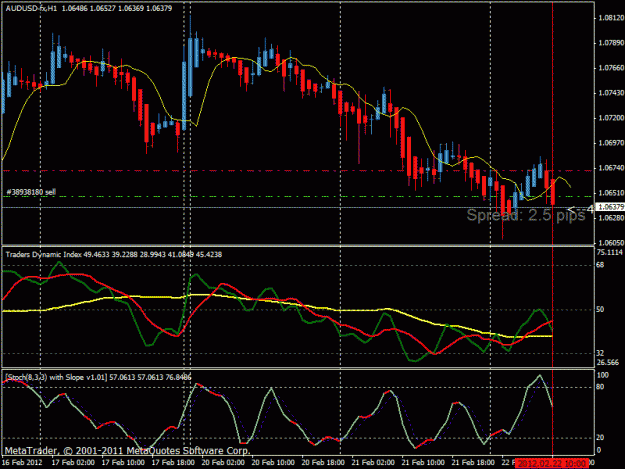Click the current price tag 1.06379
Image resolution: width=625 pixels, height=469 pixels.
pyautogui.click(x=611, y=207)
